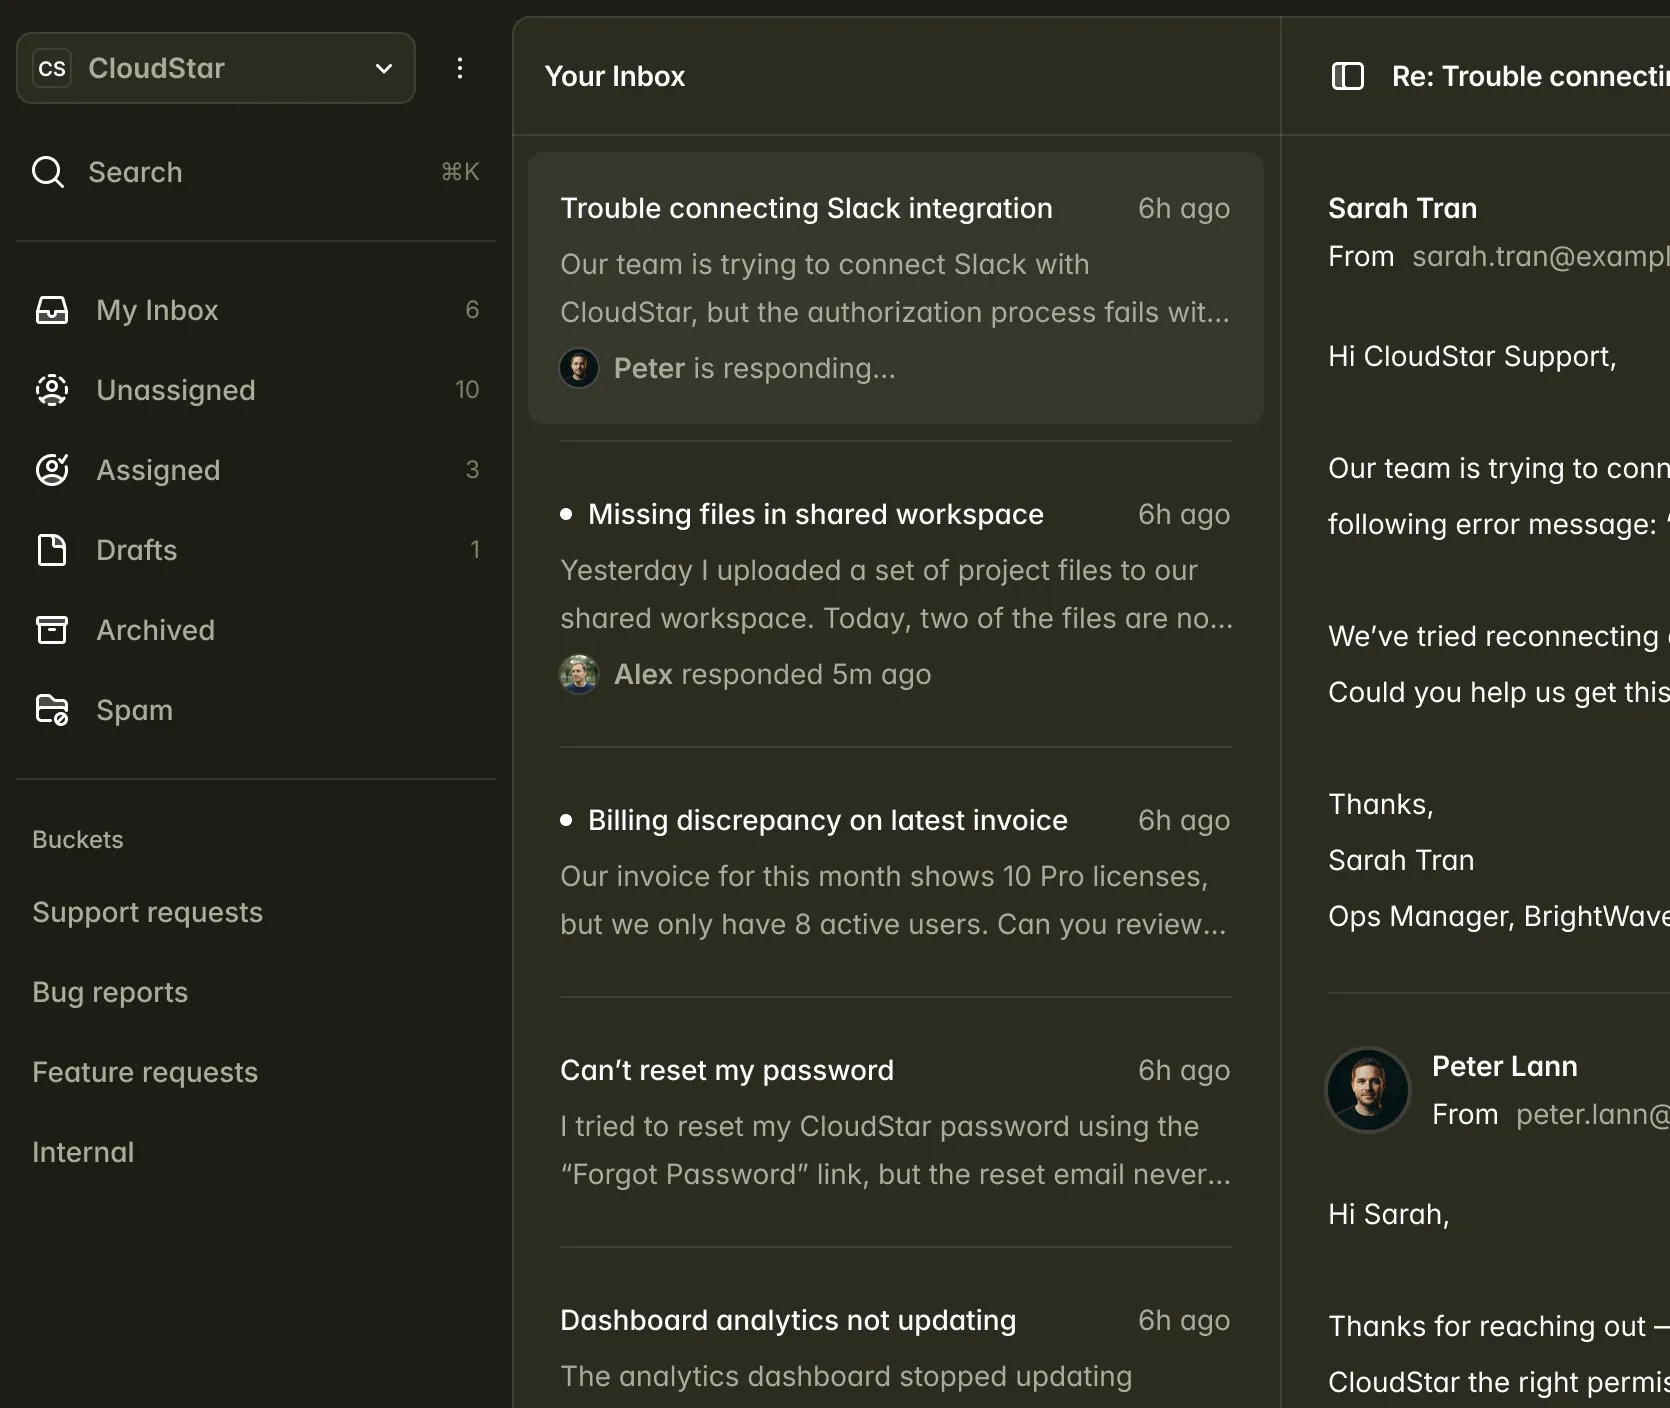Click Peter Lann's email address link
This screenshot has height=1408, width=1670.
pos(1591,1114)
